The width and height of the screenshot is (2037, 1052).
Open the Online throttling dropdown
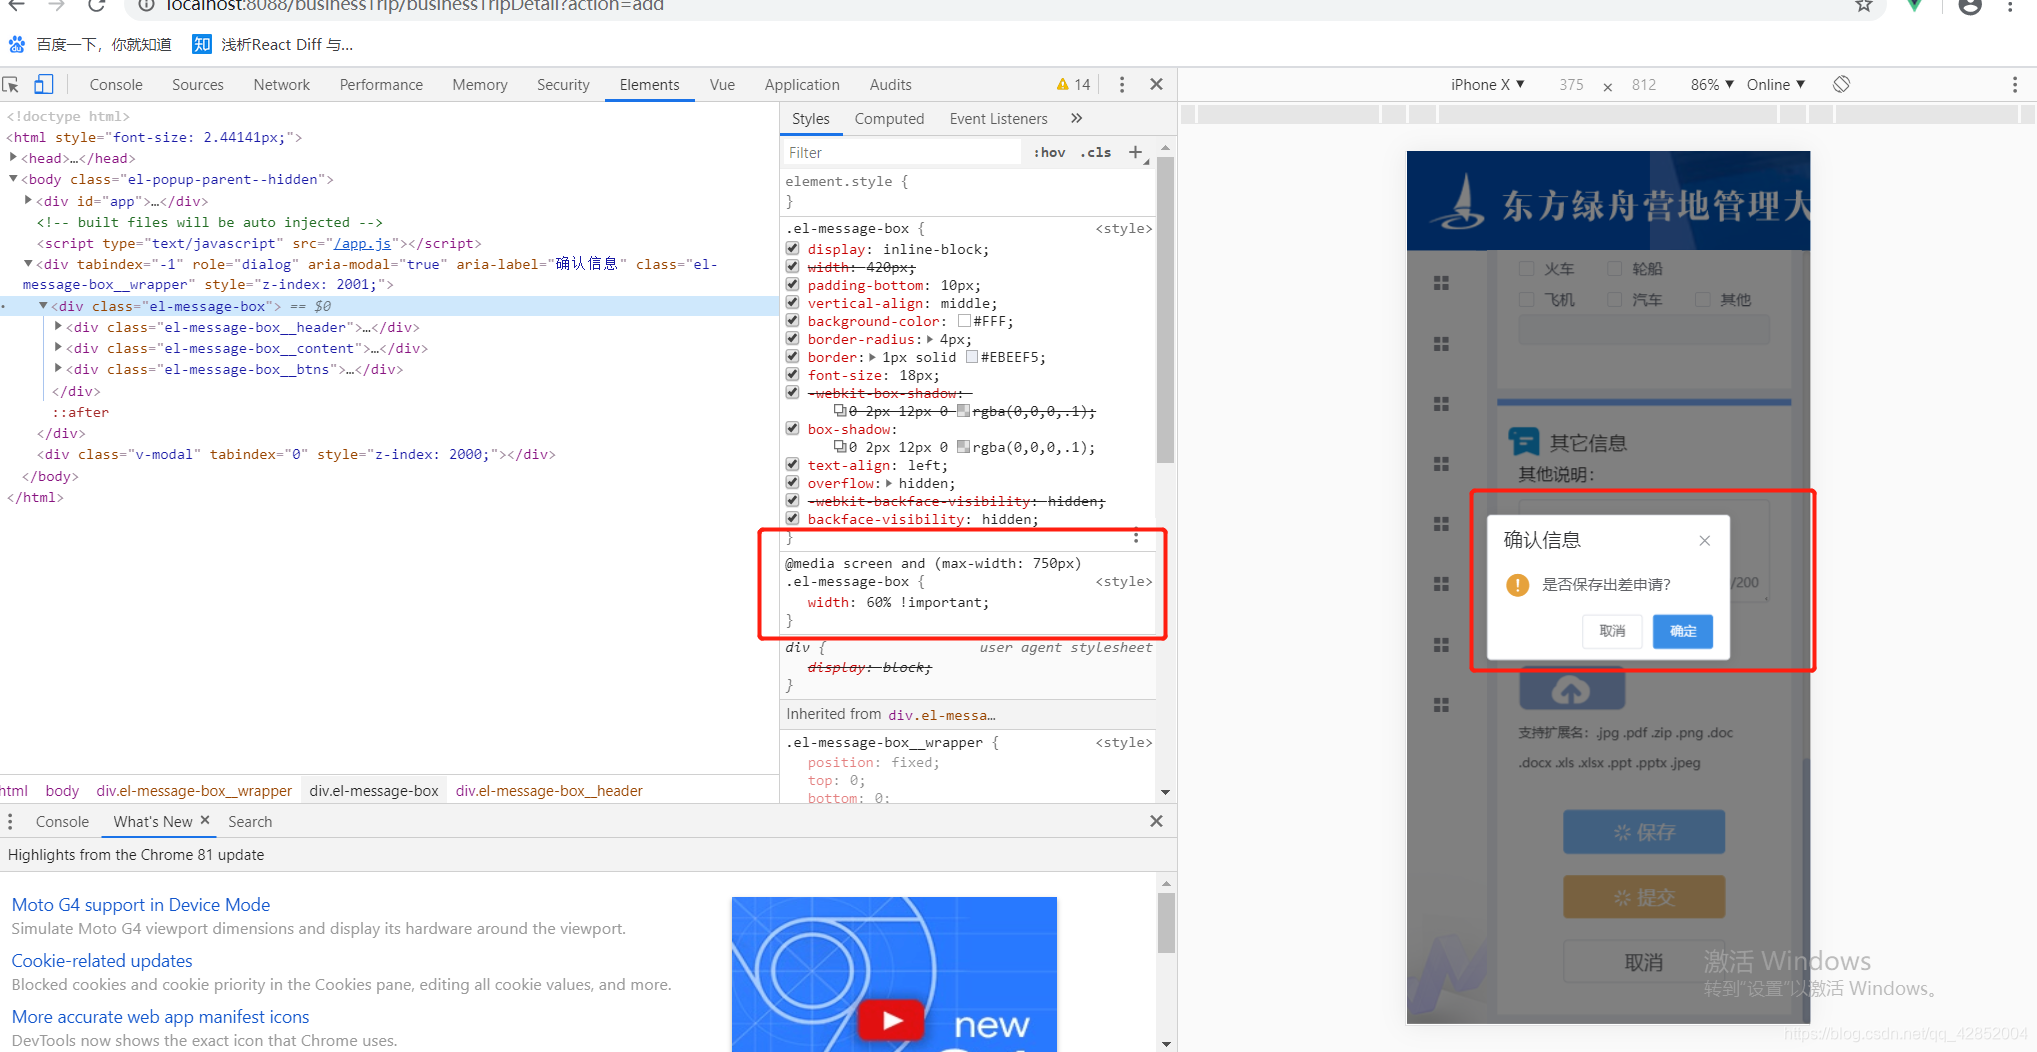[1775, 85]
